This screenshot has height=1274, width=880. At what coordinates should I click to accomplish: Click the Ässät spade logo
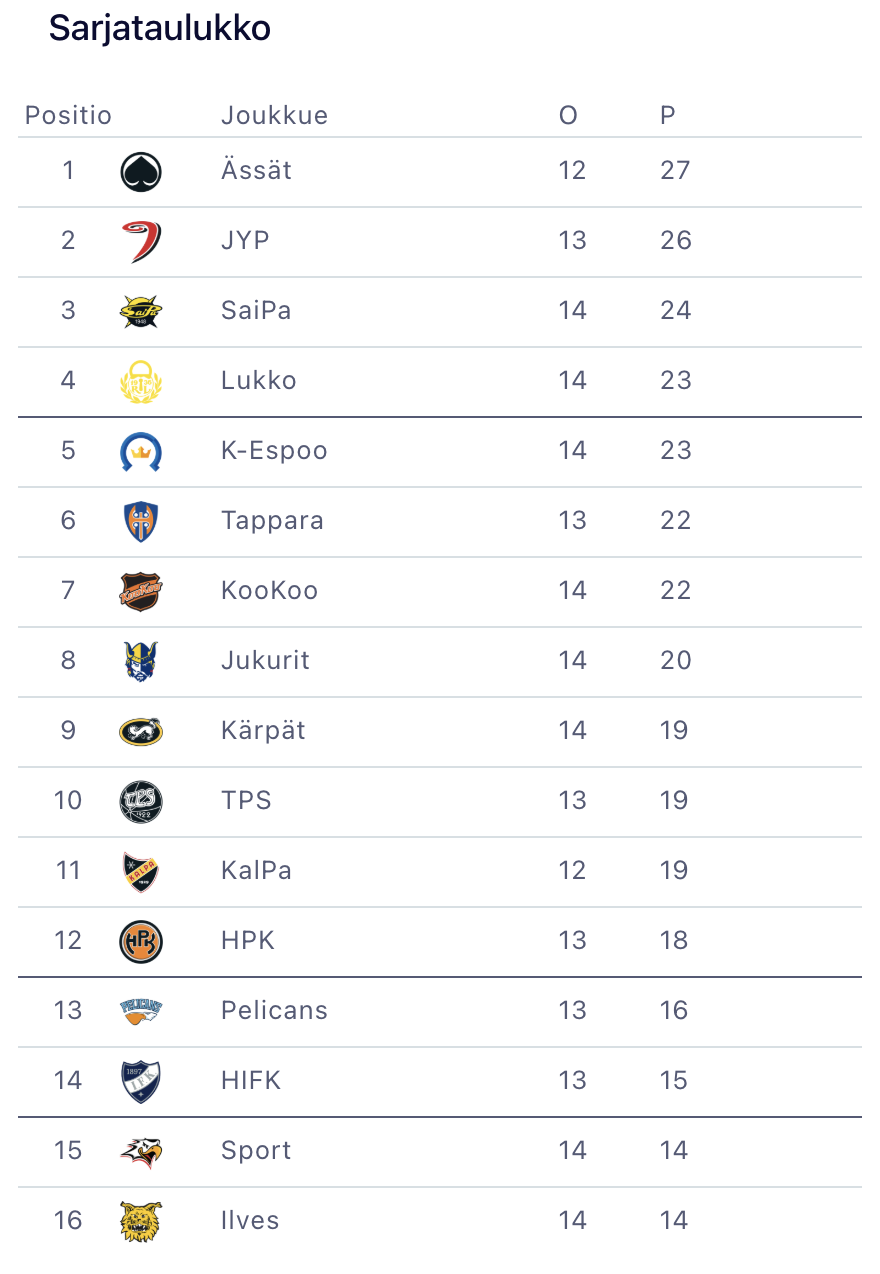coord(141,172)
